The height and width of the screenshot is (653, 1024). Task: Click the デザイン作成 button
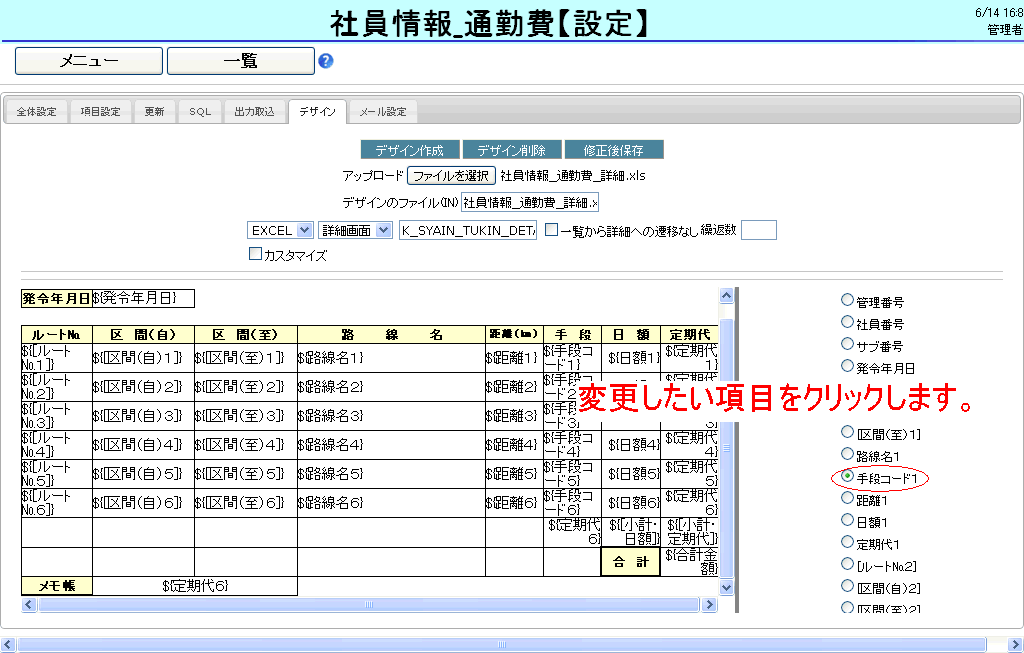[409, 150]
